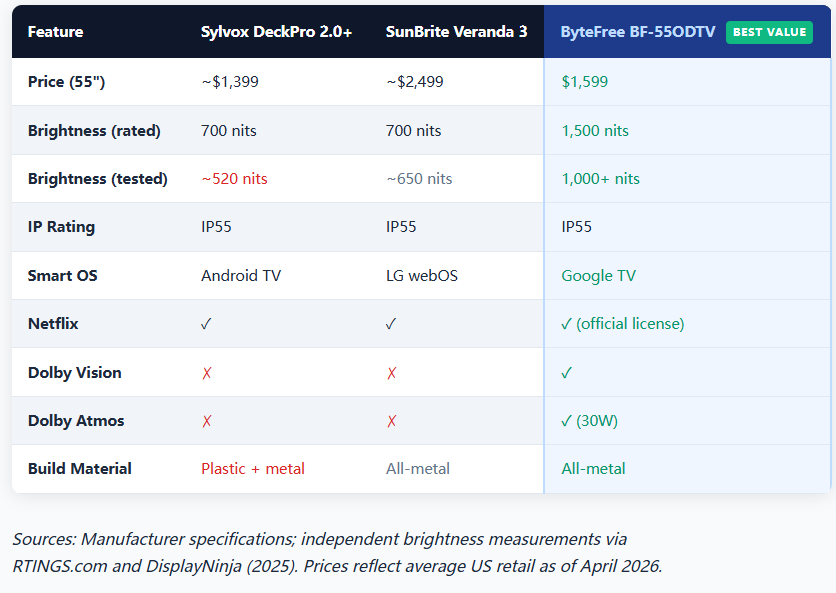Select the Google TV cell in Smart OS row
Viewport: 836px width, 593px height.
coord(598,276)
